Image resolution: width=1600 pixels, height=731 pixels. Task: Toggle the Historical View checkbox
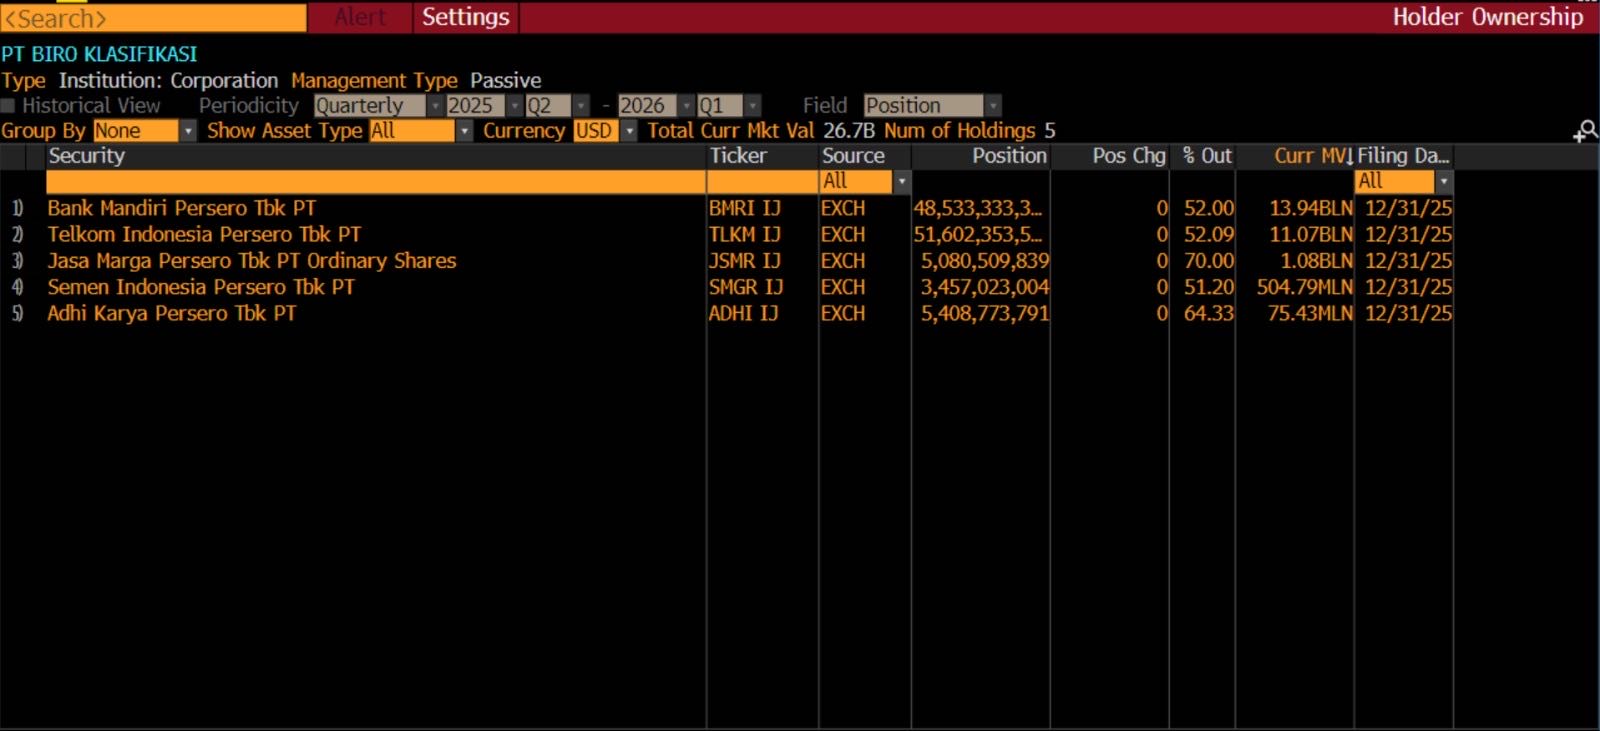[9, 106]
